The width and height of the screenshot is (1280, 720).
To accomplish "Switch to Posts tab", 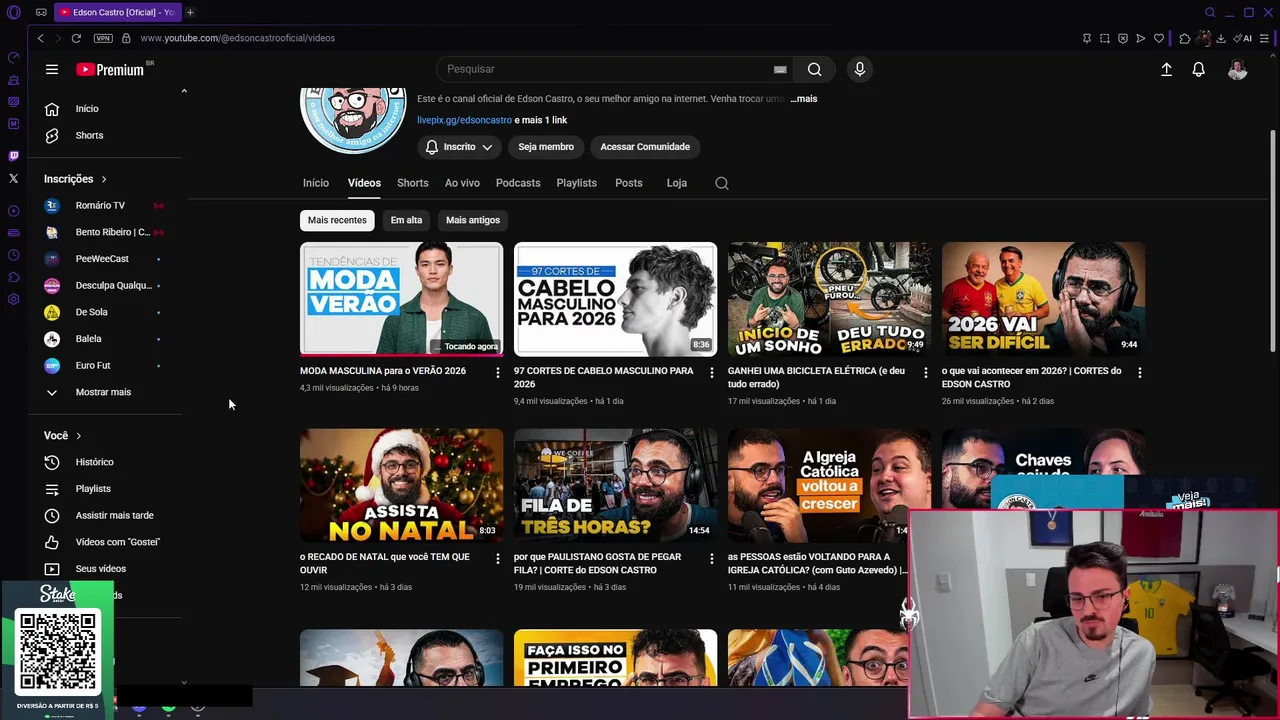I will (629, 183).
